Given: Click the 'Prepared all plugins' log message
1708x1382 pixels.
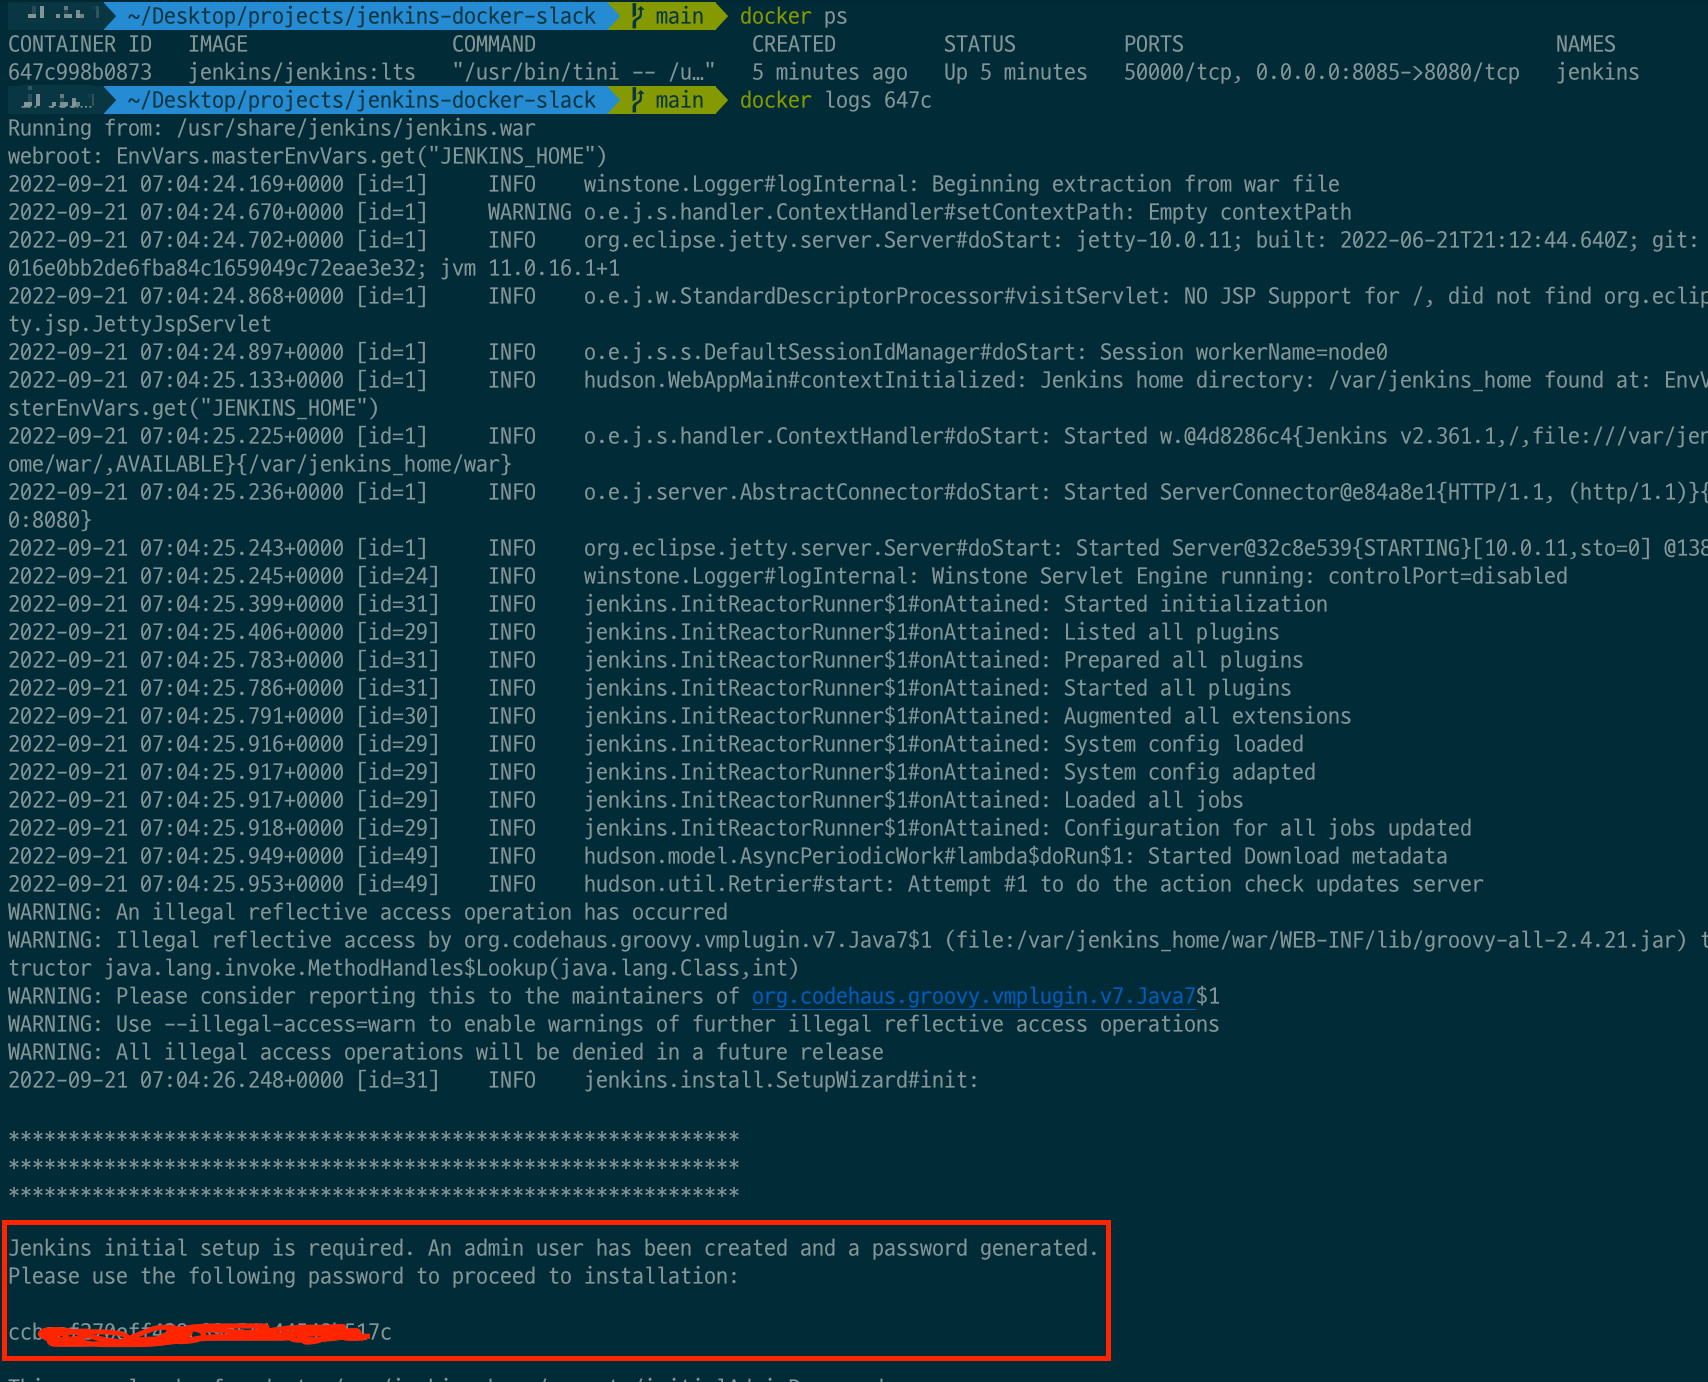Looking at the screenshot, I should click(1184, 660).
